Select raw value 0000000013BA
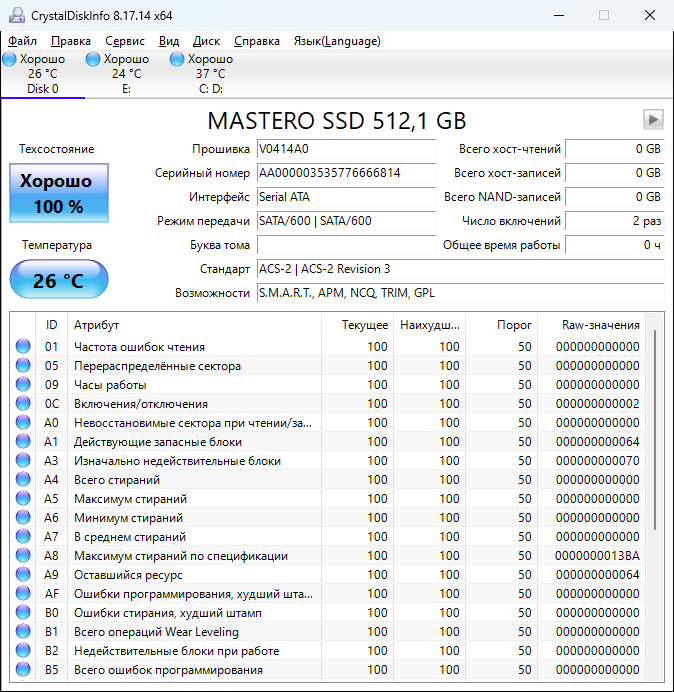Screen dimensions: 674x692 pos(597,556)
